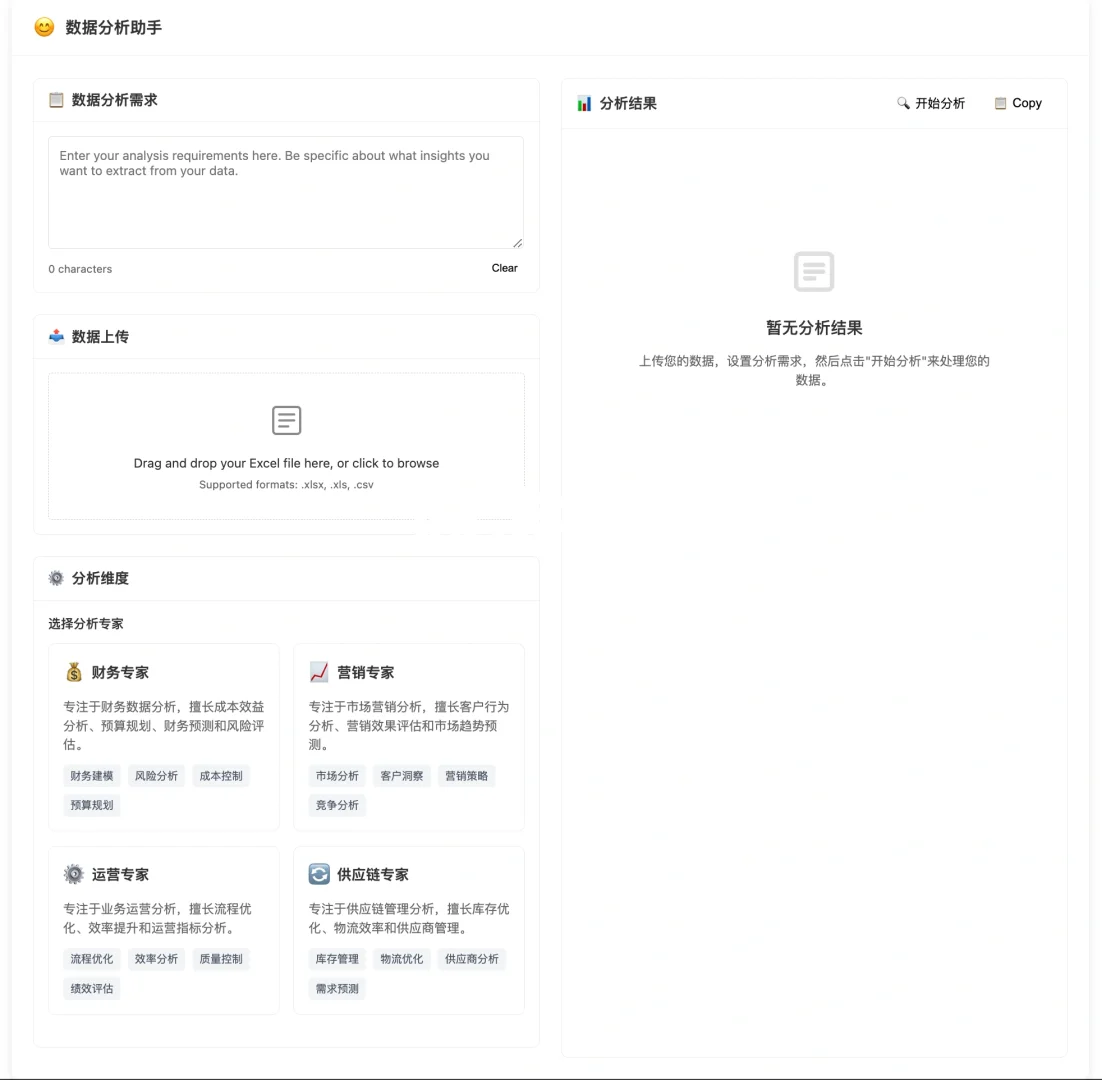Focus the analysis requirements text area
Screen dimensions: 1102x1080
pyautogui.click(x=286, y=193)
